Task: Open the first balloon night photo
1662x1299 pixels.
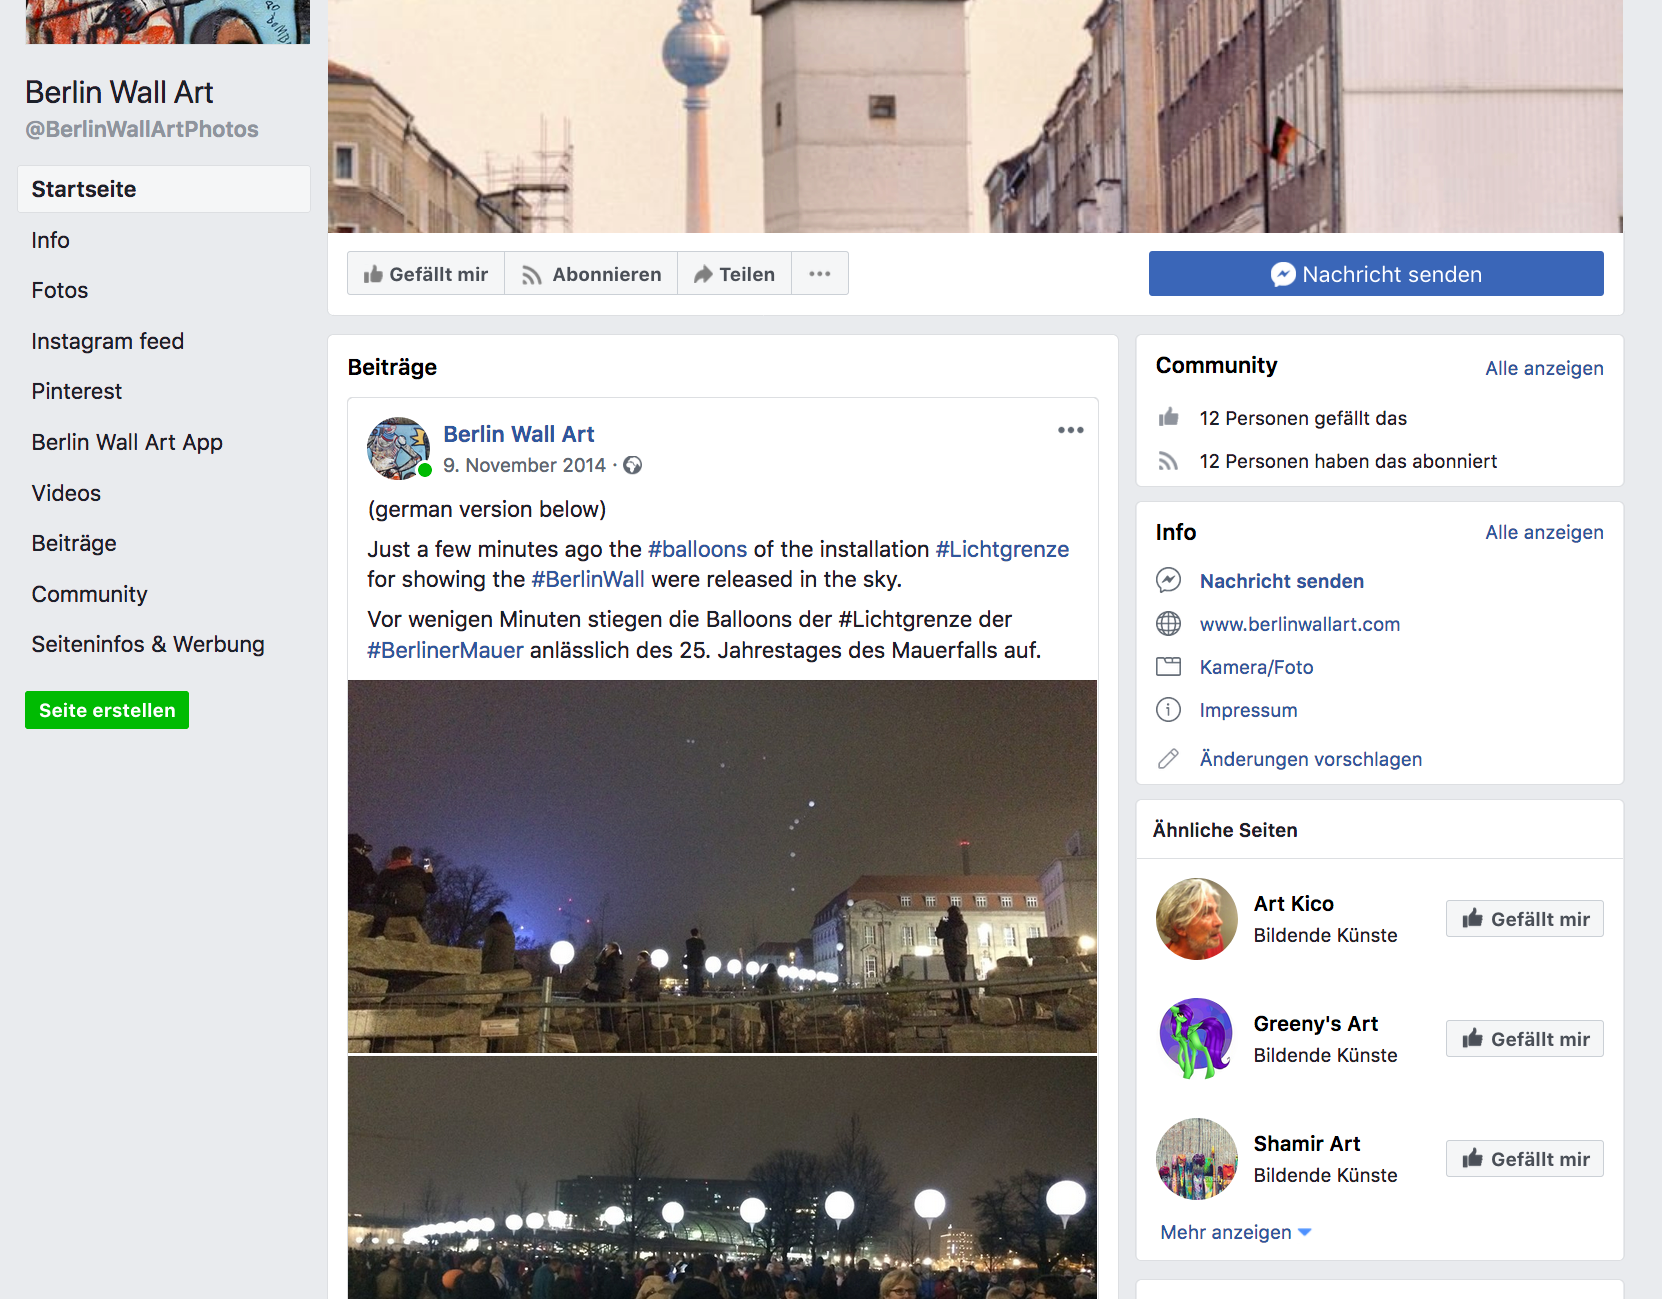Action: pyautogui.click(x=722, y=866)
